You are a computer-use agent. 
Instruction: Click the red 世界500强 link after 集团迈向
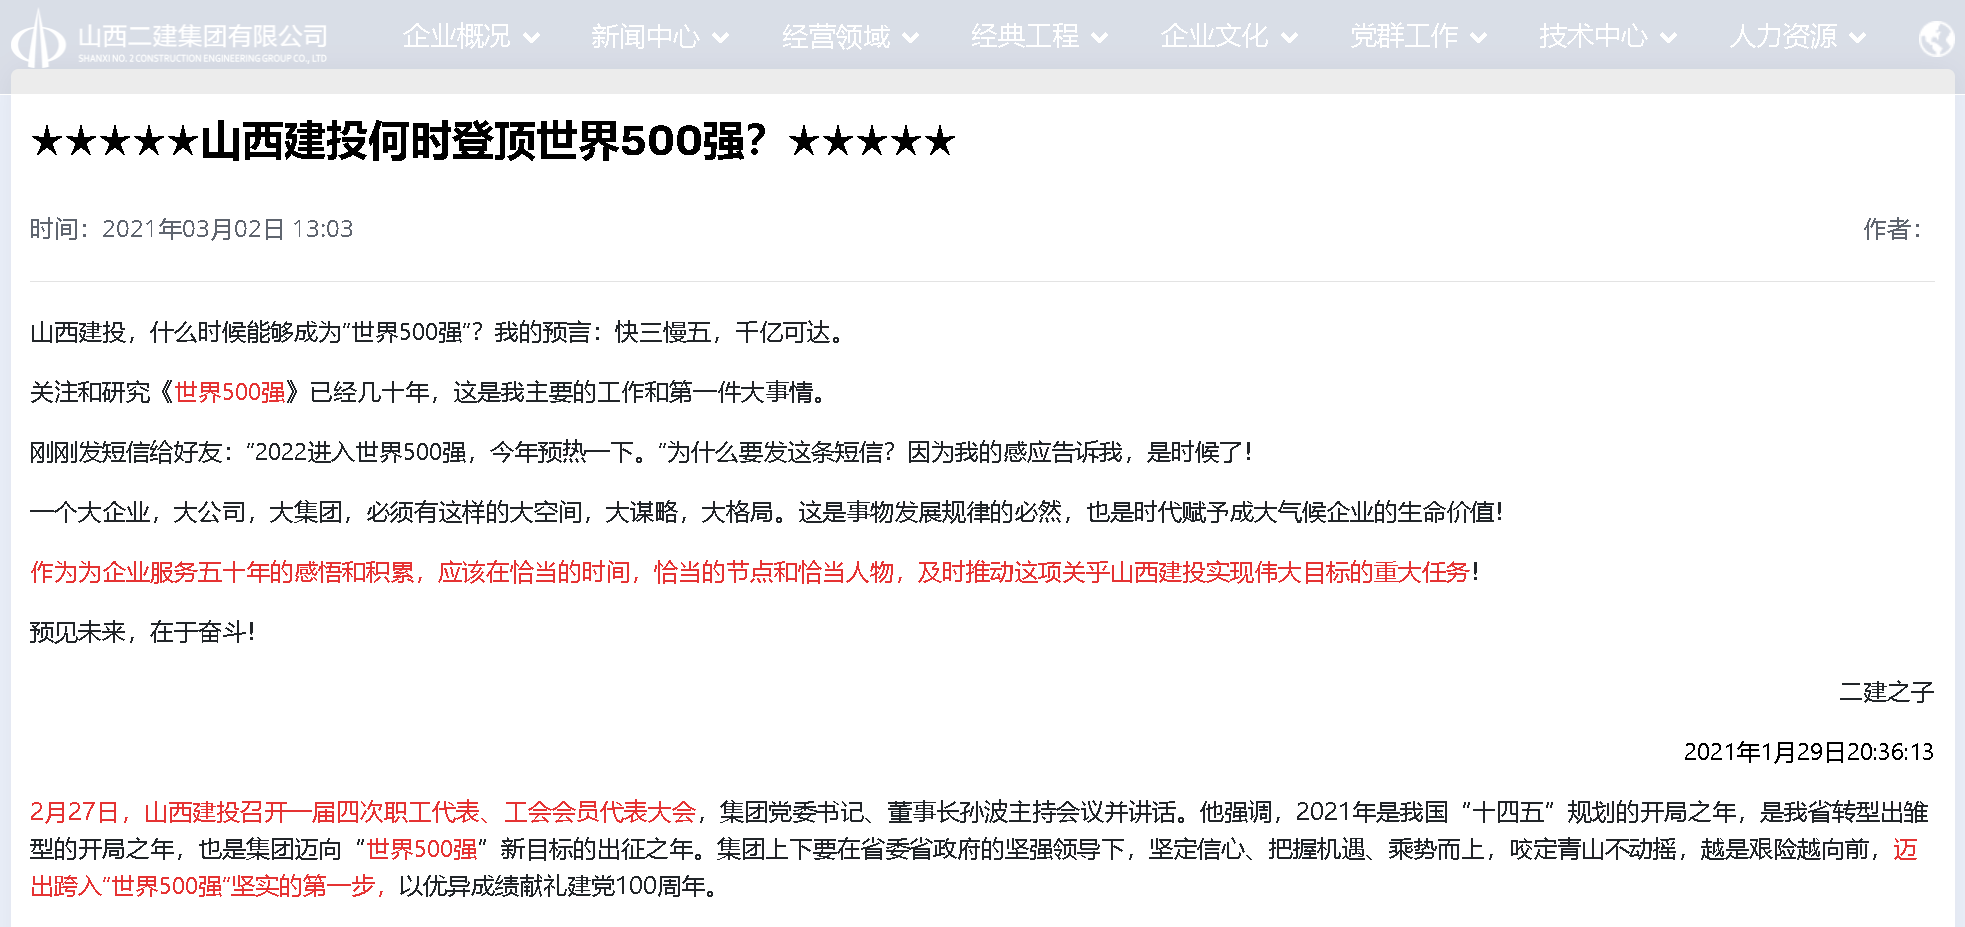[422, 849]
